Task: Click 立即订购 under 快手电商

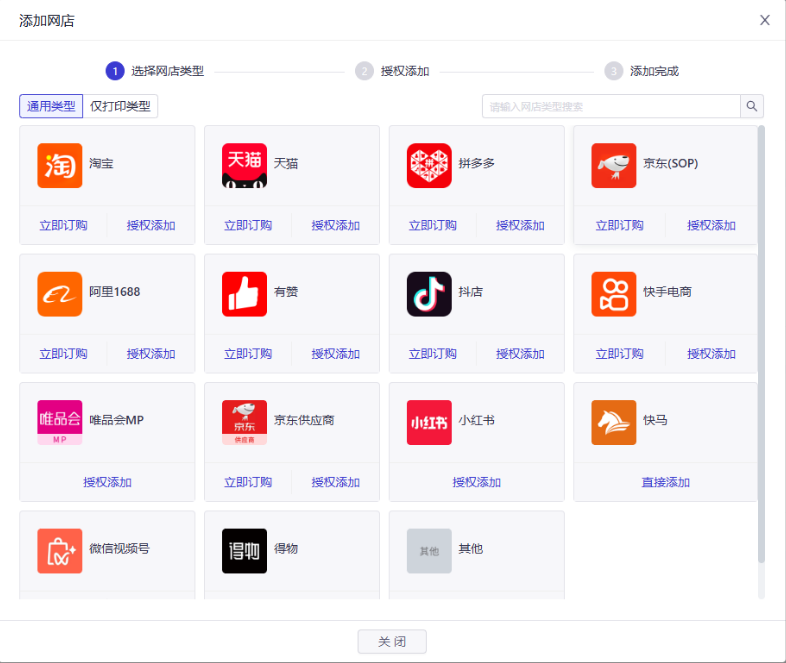Action: [620, 354]
